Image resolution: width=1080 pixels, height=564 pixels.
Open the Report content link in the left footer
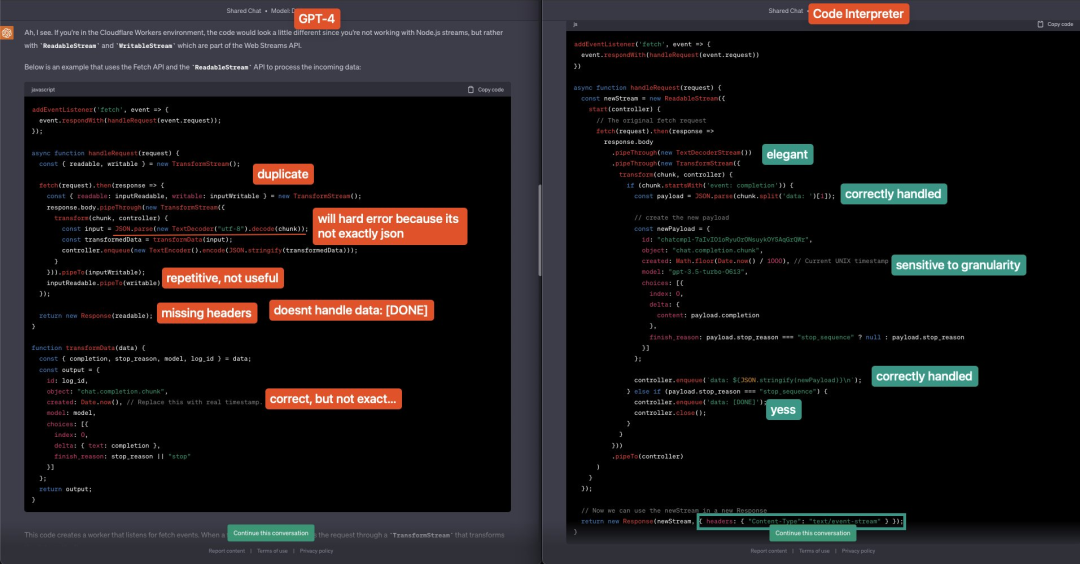tap(227, 551)
